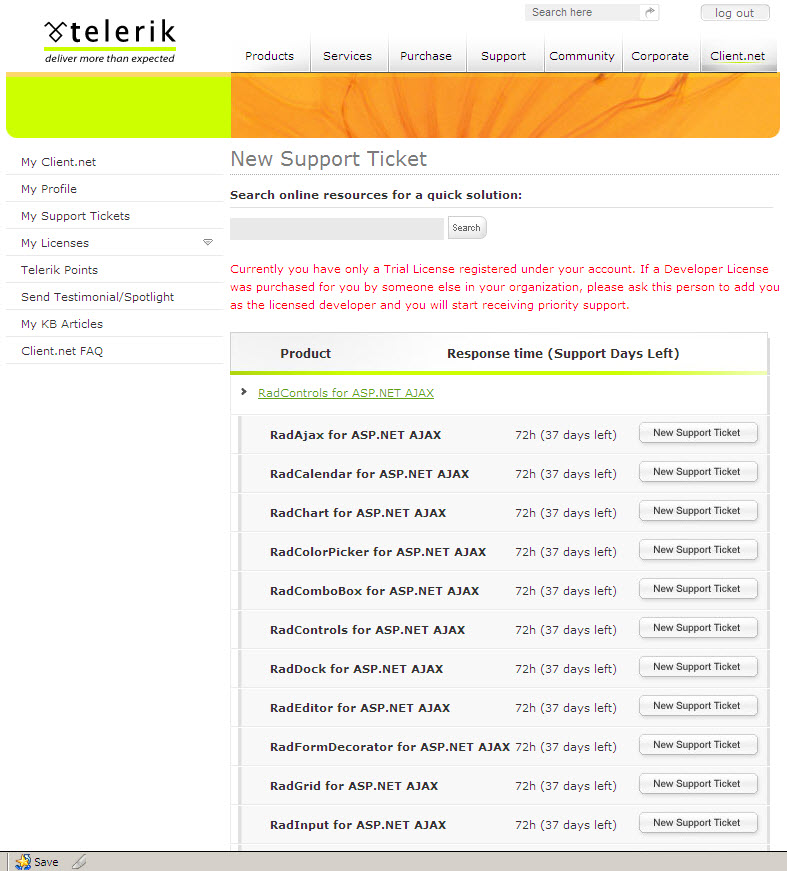This screenshot has height=871, width=787.
Task: Click RadGrid for ASP.NET AJAX row text
Action: tap(354, 786)
